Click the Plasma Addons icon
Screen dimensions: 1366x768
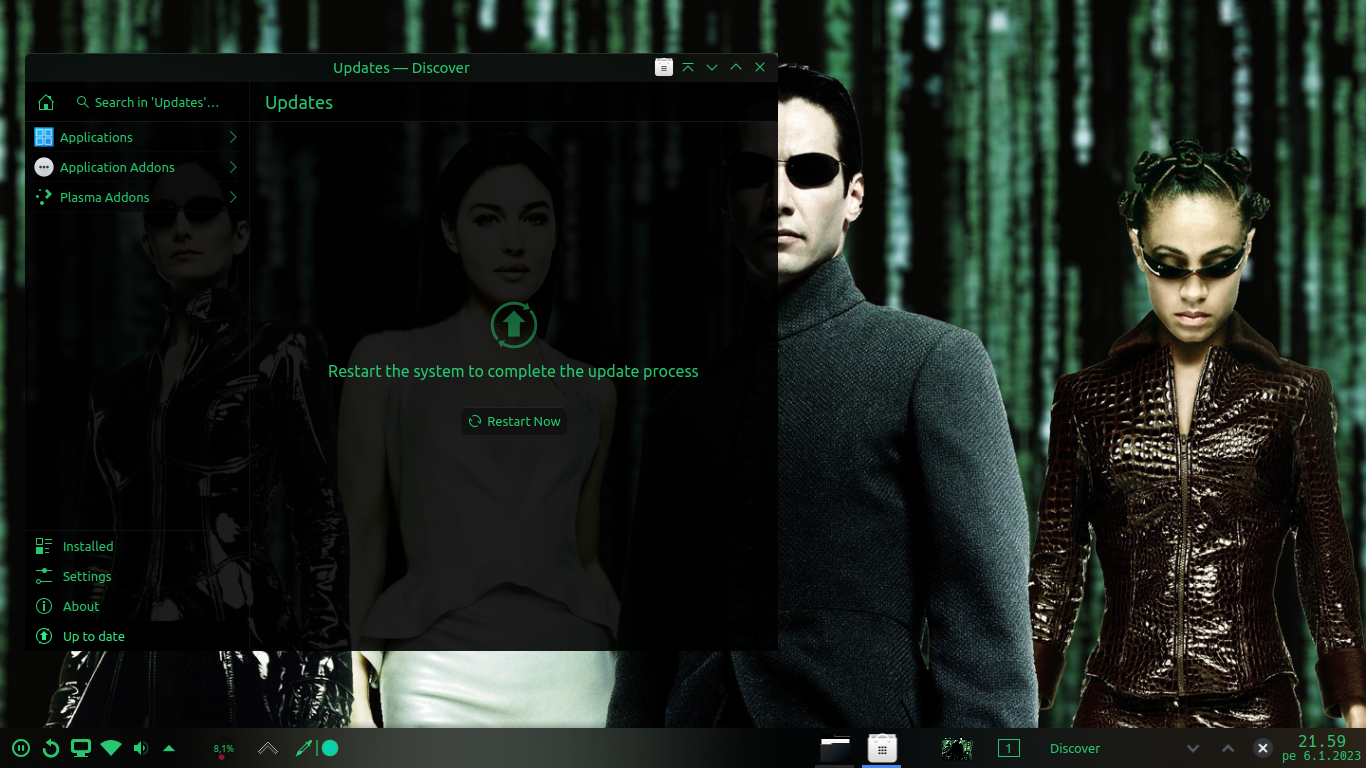44,197
